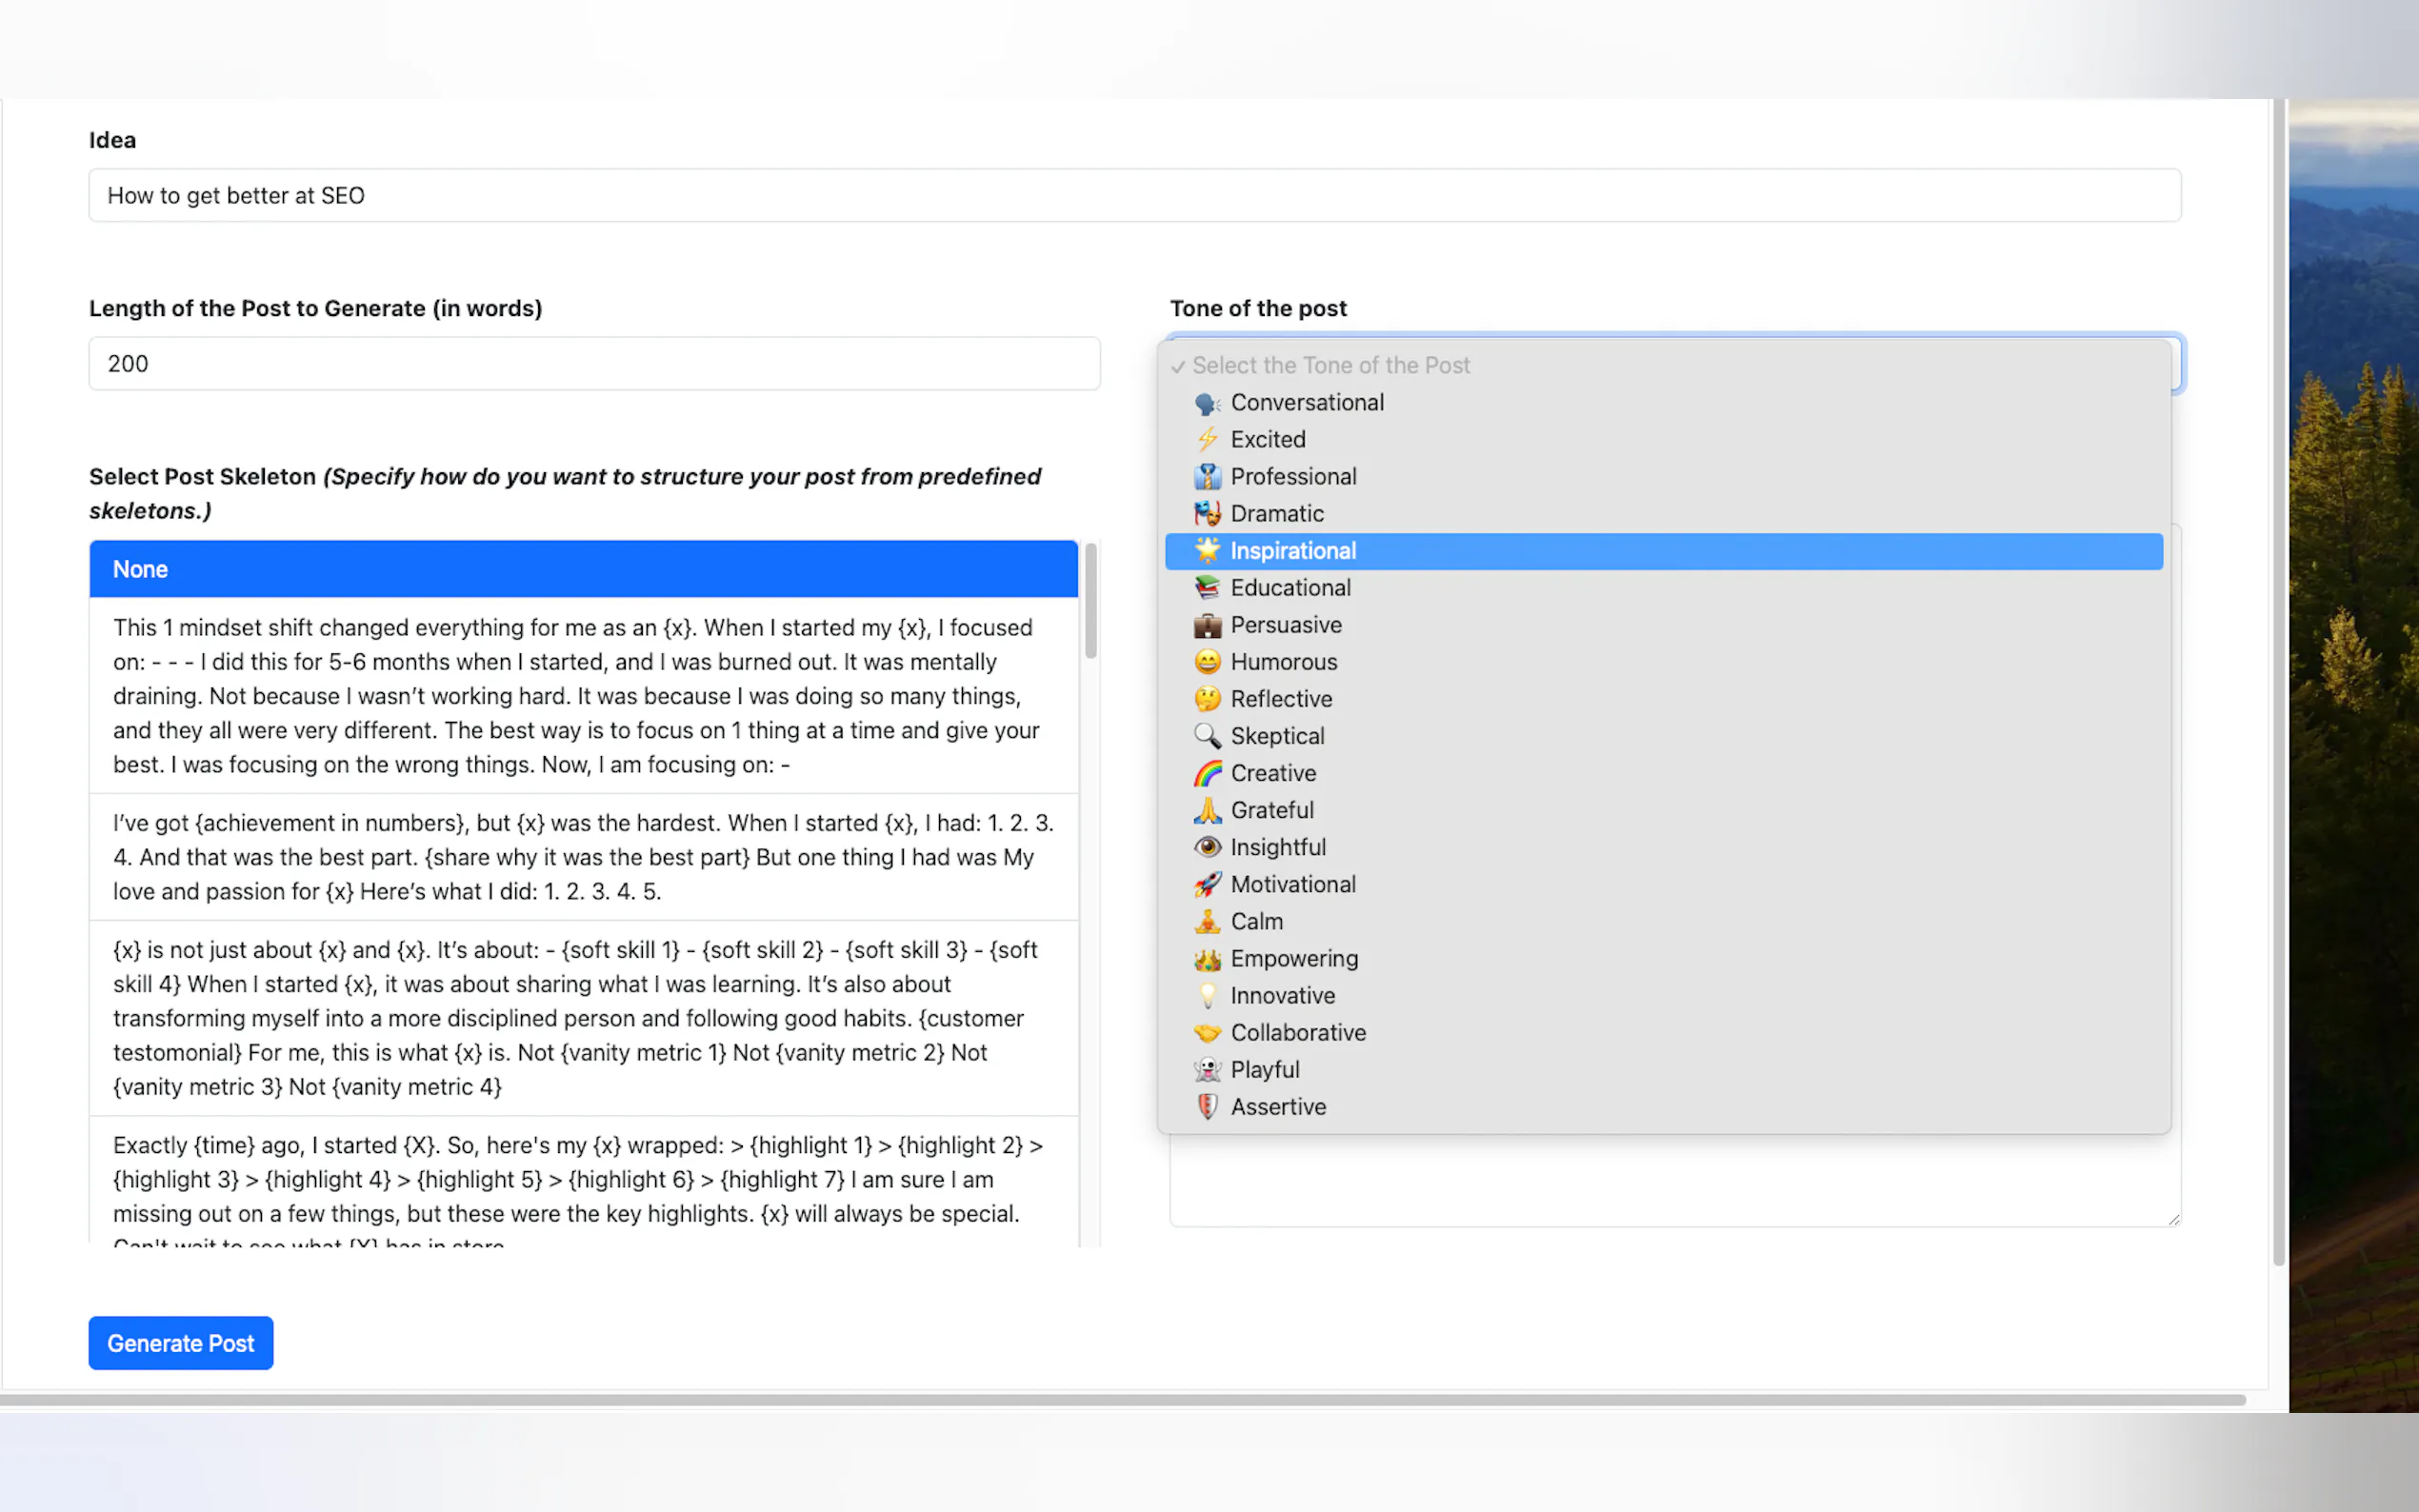Screen dimensions: 2419x1512
Task: Select the Conversational tone option
Action: [1306, 402]
